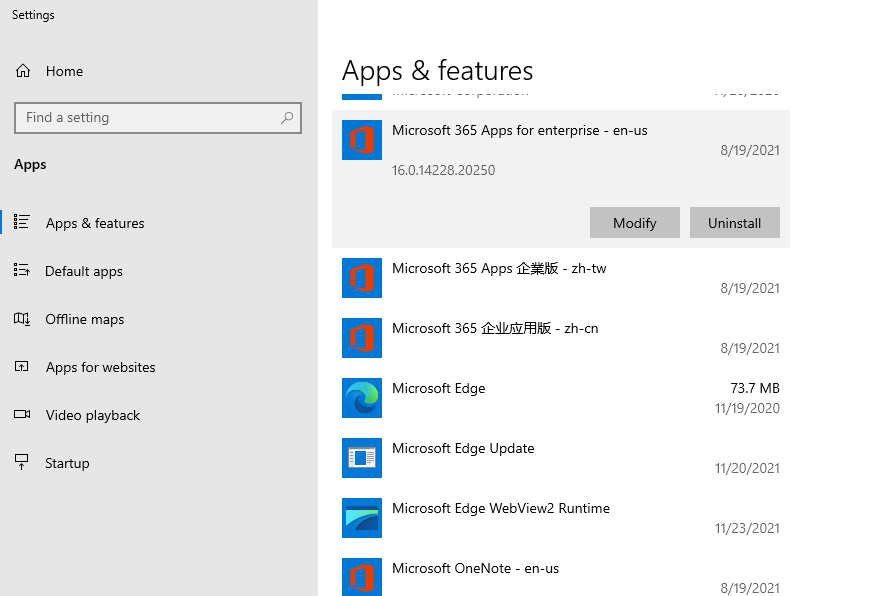
Task: Click the Offline maps map icon
Action: 21,319
